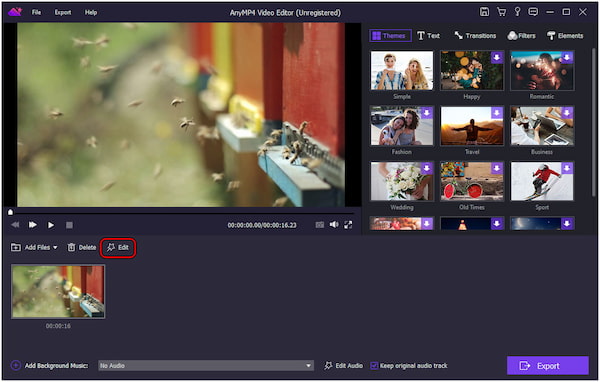Image resolution: width=600 pixels, height=382 pixels.
Task: Select the Wedding theme thumbnail
Action: coord(402,181)
